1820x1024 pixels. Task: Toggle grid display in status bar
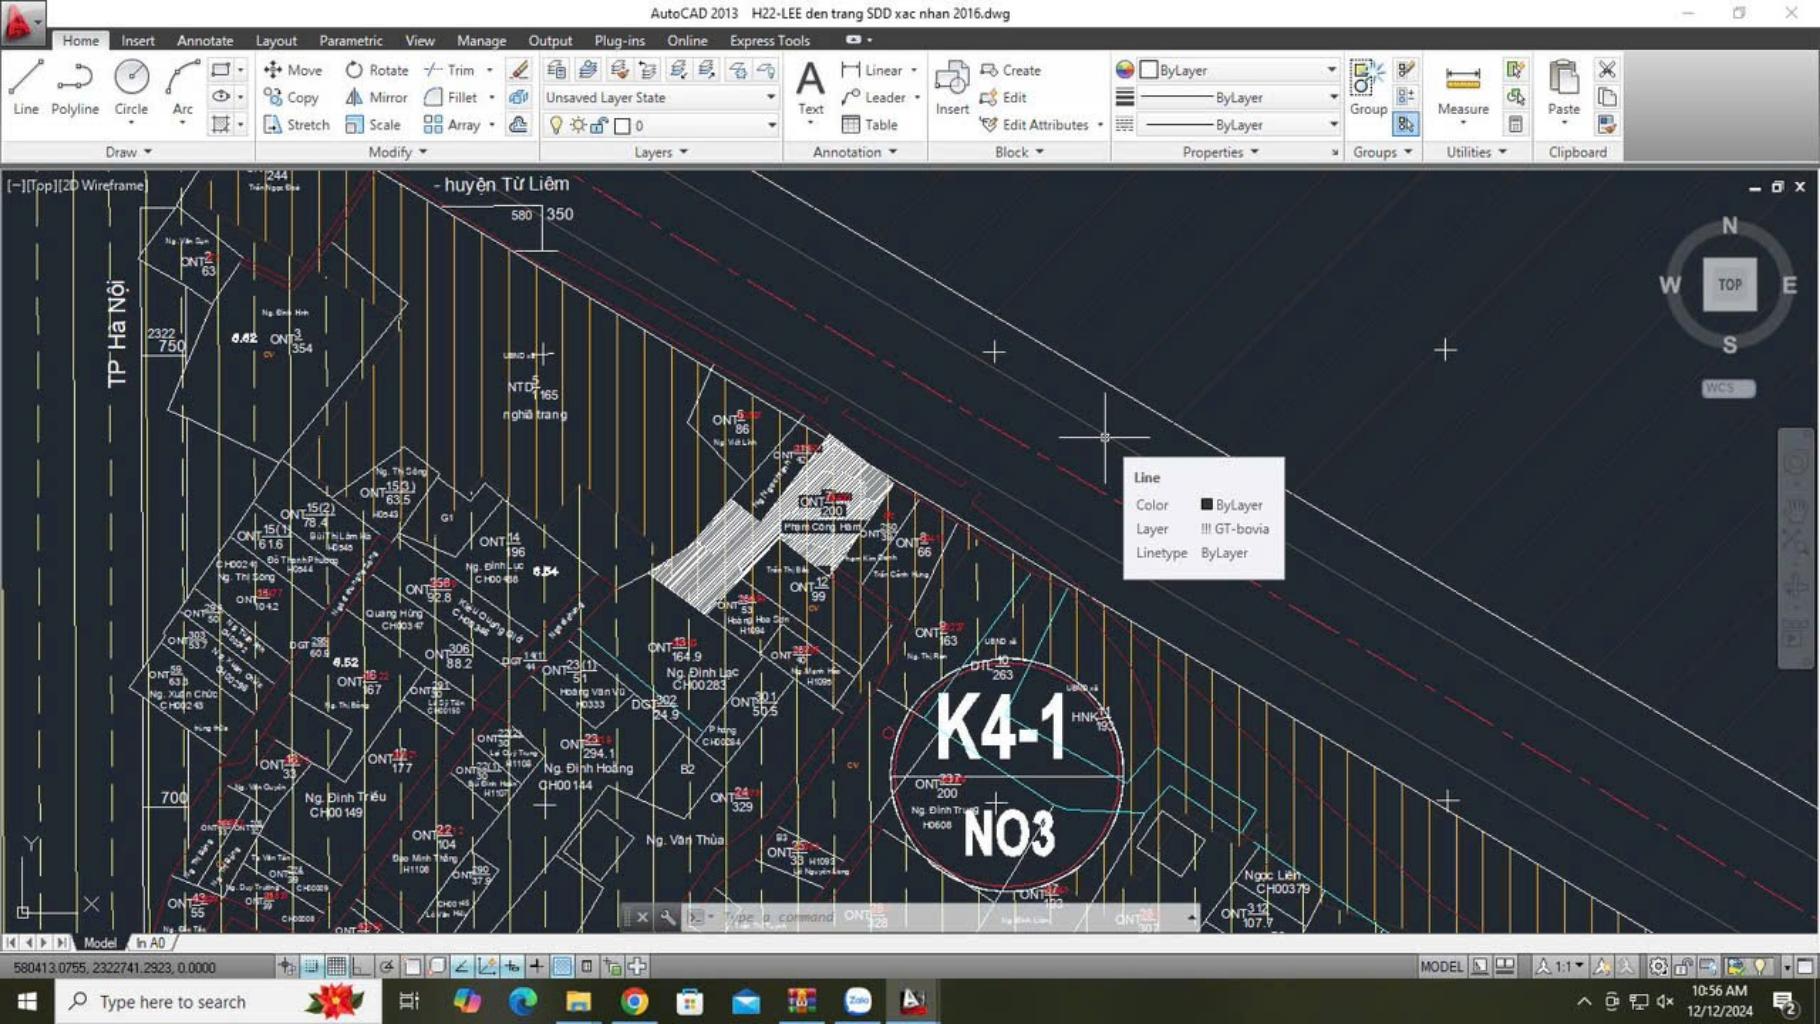click(x=336, y=966)
